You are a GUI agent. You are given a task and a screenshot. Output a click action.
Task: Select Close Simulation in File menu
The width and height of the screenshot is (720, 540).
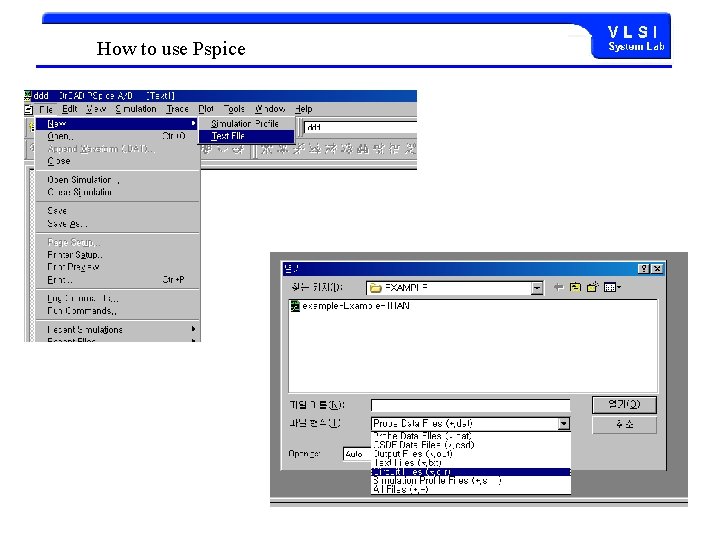point(117,192)
